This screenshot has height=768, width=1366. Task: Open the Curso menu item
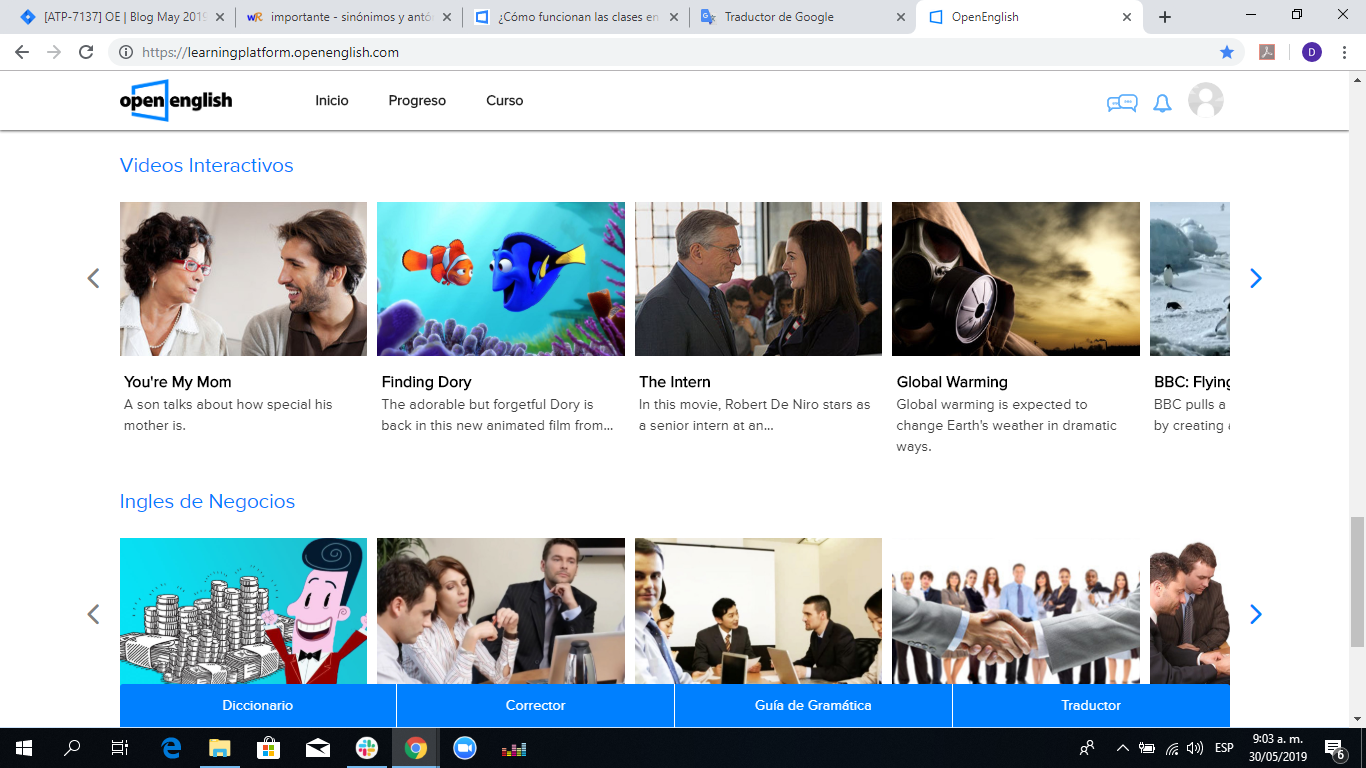(x=504, y=101)
